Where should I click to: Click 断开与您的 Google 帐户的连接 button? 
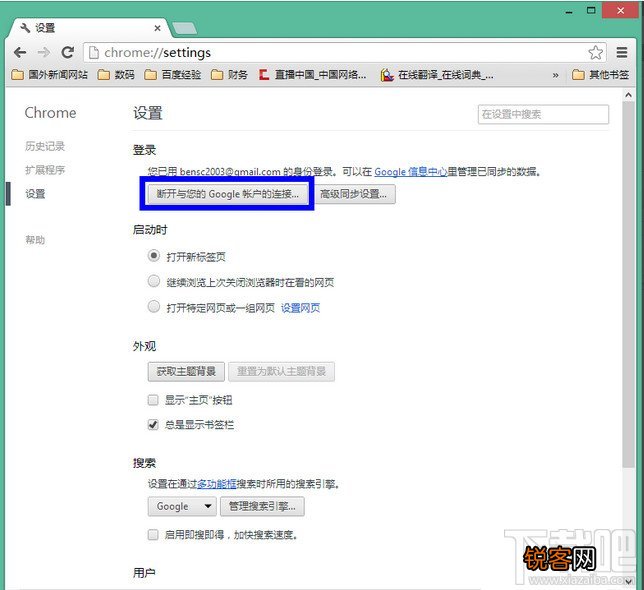tap(228, 194)
